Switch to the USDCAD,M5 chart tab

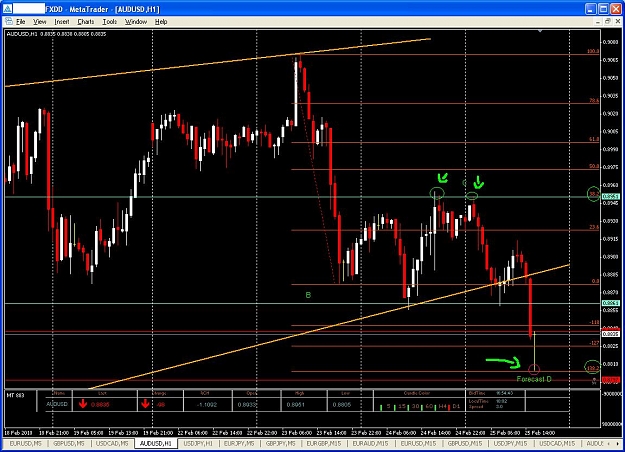click(x=112, y=443)
